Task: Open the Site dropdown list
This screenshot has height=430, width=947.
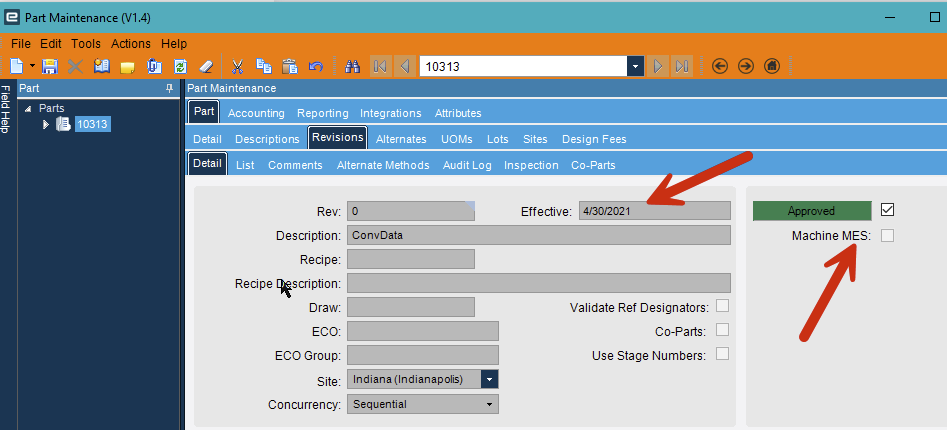Action: tap(490, 379)
